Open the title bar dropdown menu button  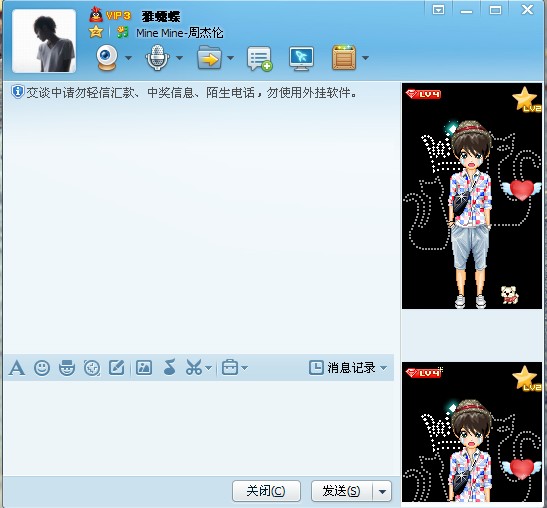439,10
